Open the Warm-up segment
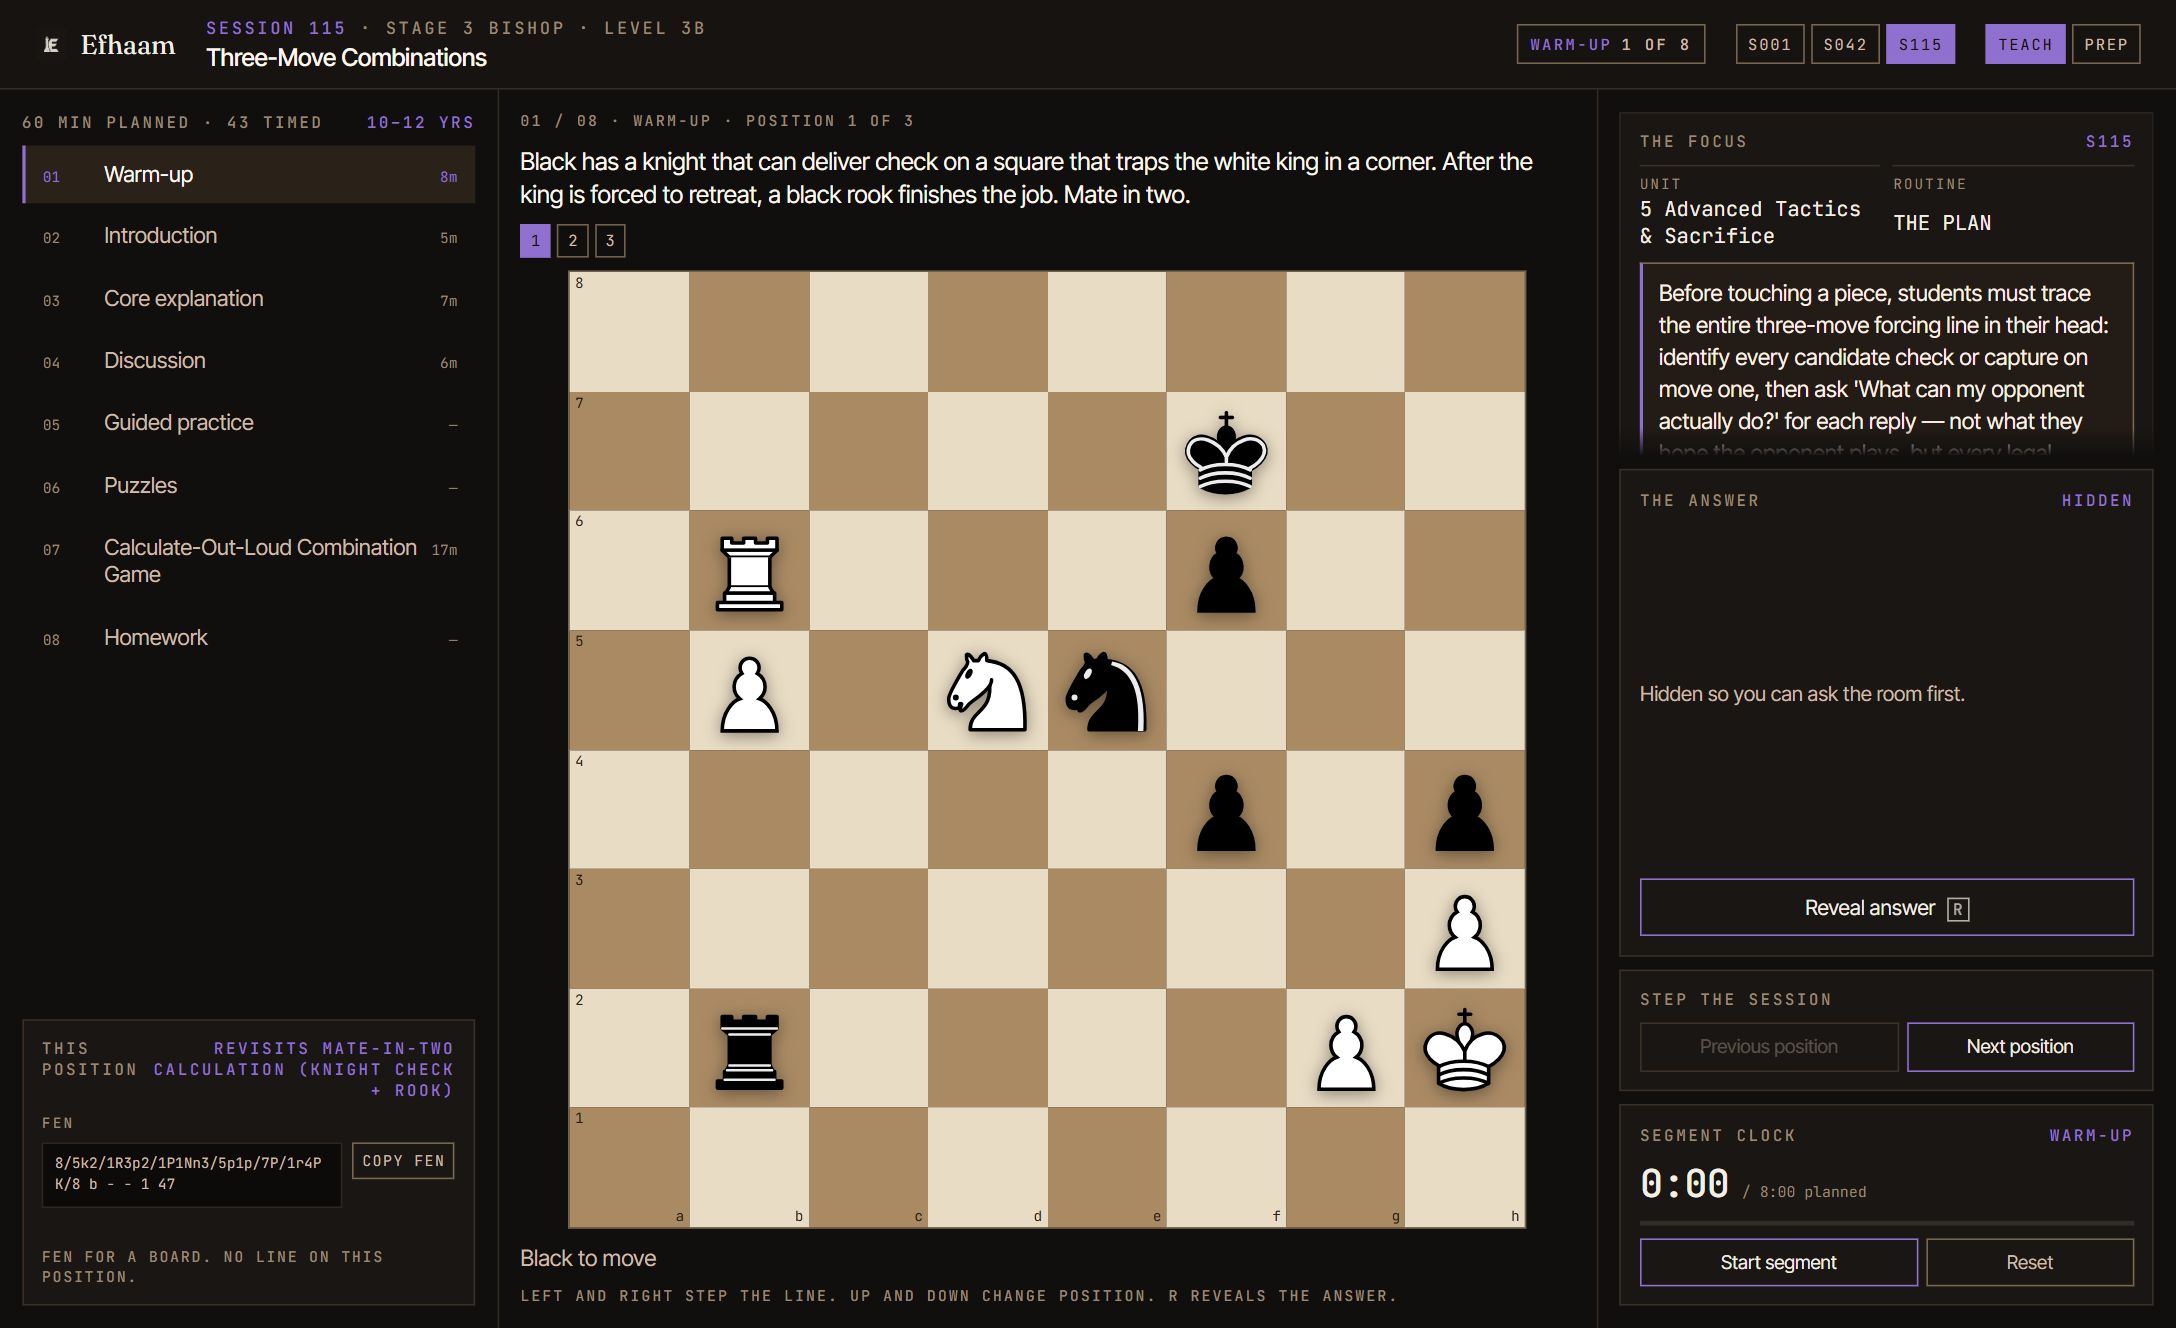This screenshot has width=2176, height=1328. pyautogui.click(x=249, y=175)
